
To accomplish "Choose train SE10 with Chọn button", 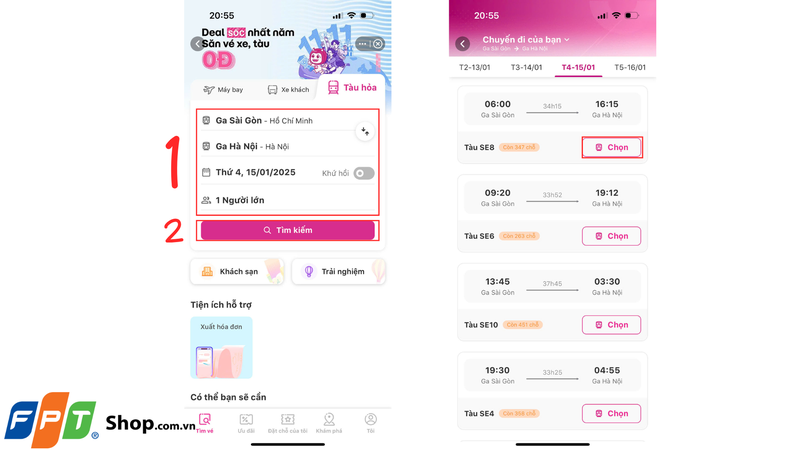I will tap(612, 325).
